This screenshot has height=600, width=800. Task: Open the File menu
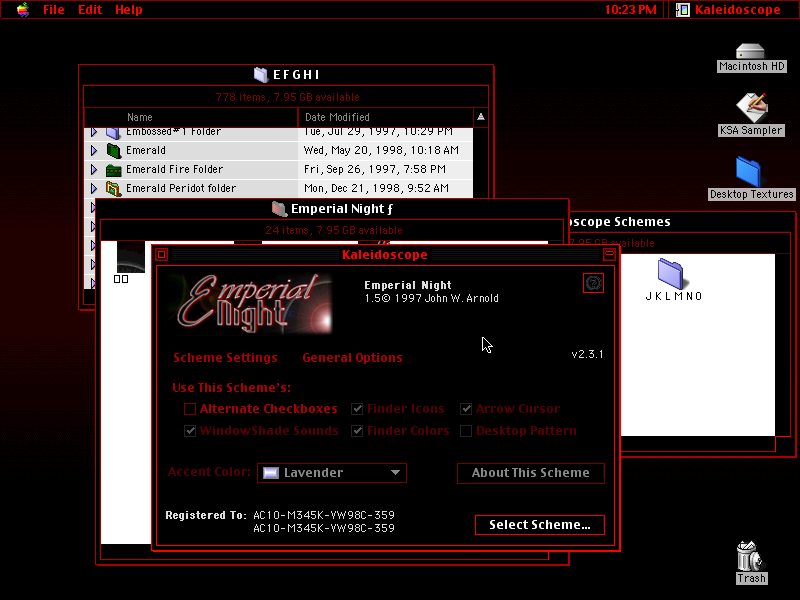(x=54, y=10)
